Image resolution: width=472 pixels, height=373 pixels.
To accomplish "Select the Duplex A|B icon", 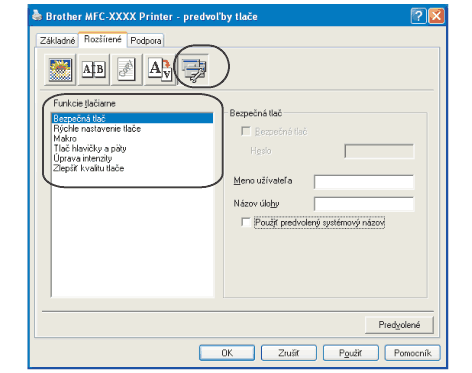I will coord(94,70).
